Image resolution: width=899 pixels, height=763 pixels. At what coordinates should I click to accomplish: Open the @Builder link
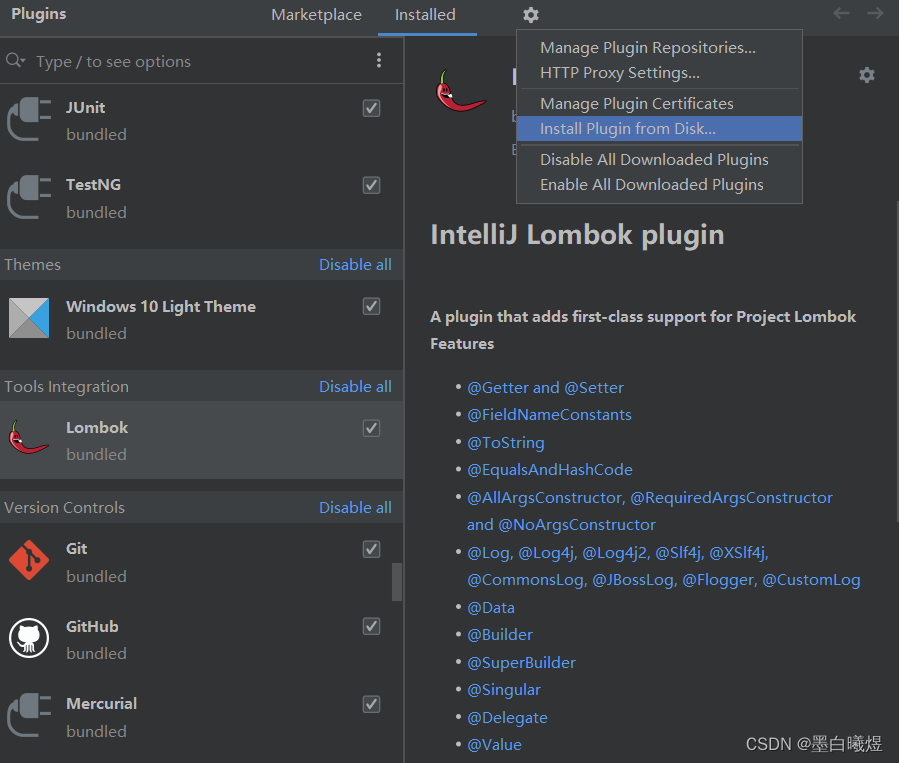click(x=500, y=635)
